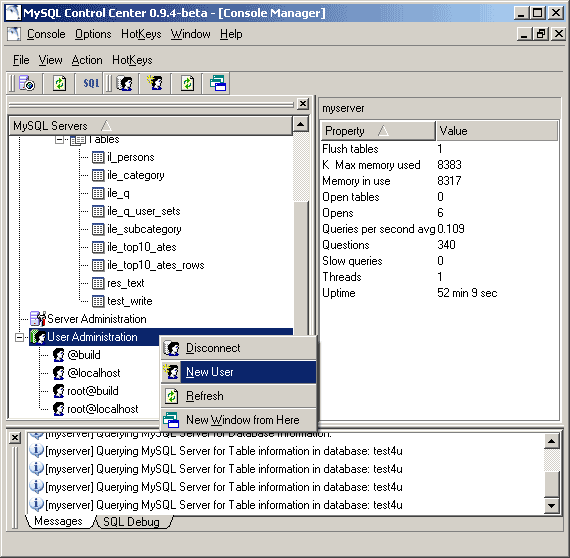
Task: Click the ile_q table icon
Action: coord(98,193)
